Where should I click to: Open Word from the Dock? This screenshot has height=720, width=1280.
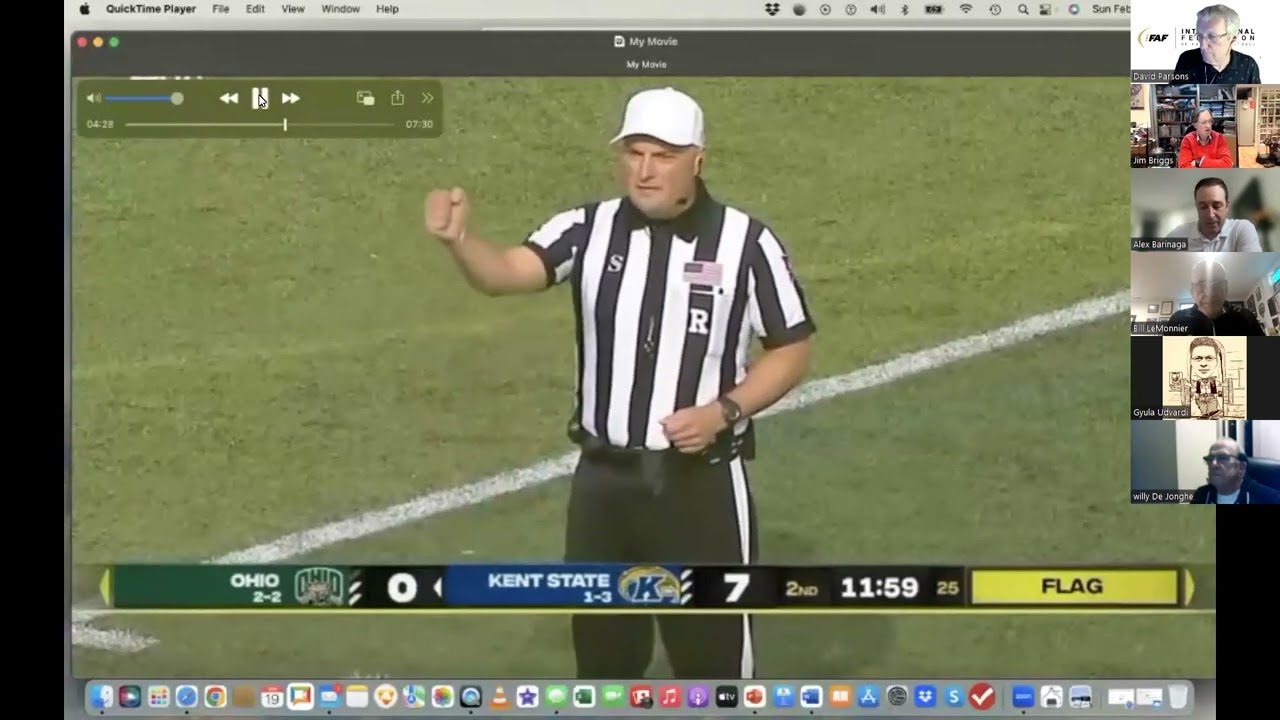tap(811, 697)
